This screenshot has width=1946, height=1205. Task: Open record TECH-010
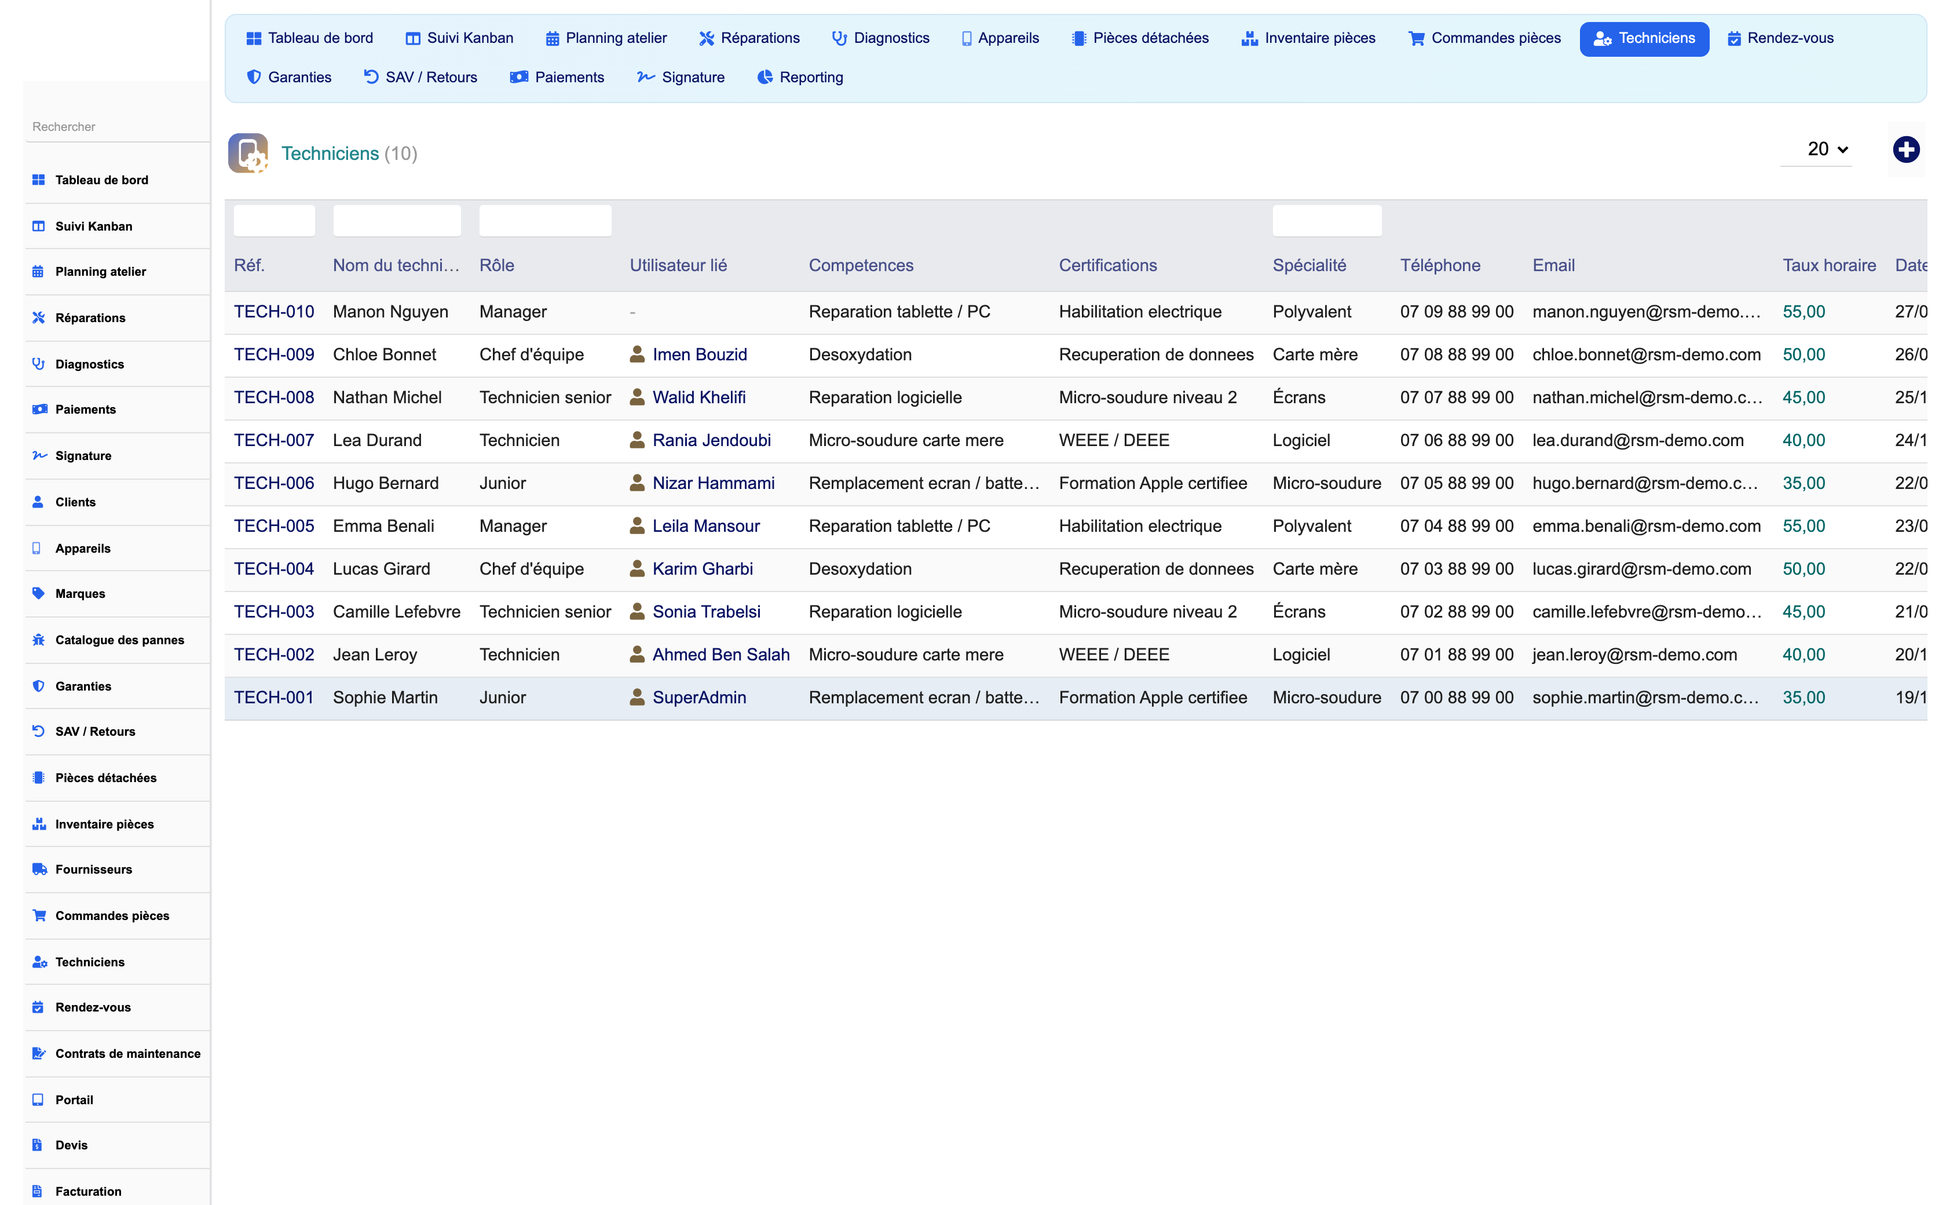[274, 311]
